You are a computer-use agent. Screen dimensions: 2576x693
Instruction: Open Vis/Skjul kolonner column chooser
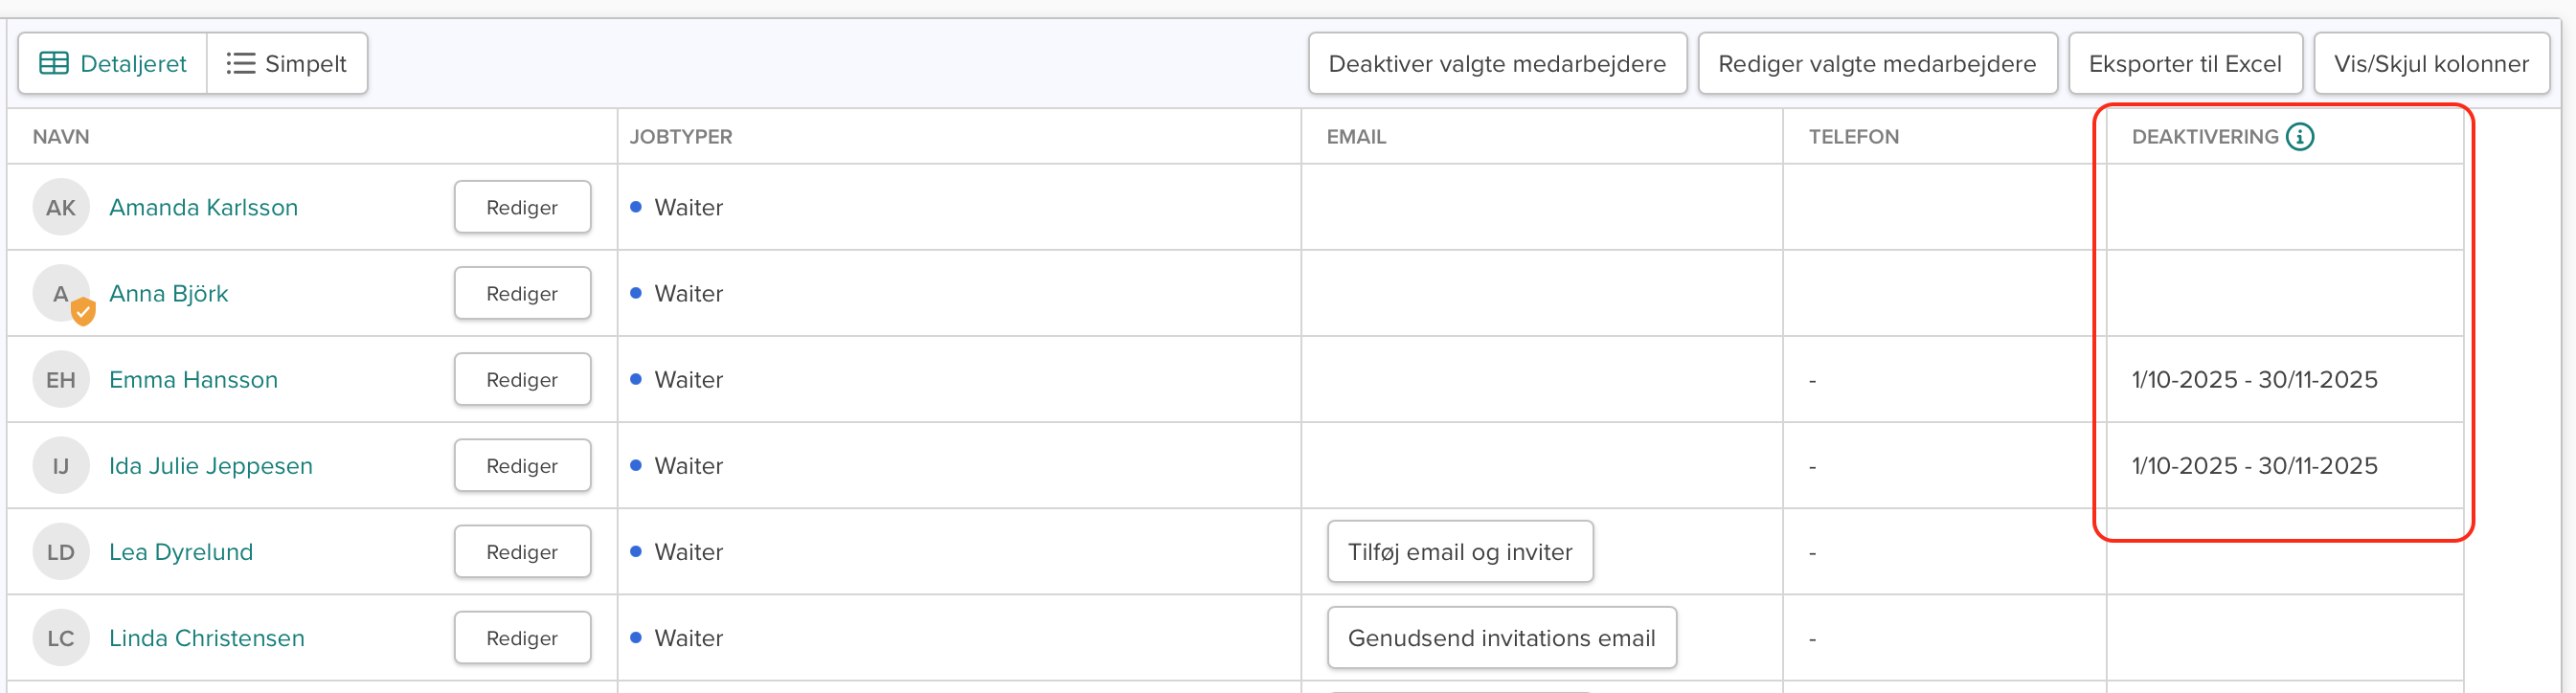point(2430,64)
